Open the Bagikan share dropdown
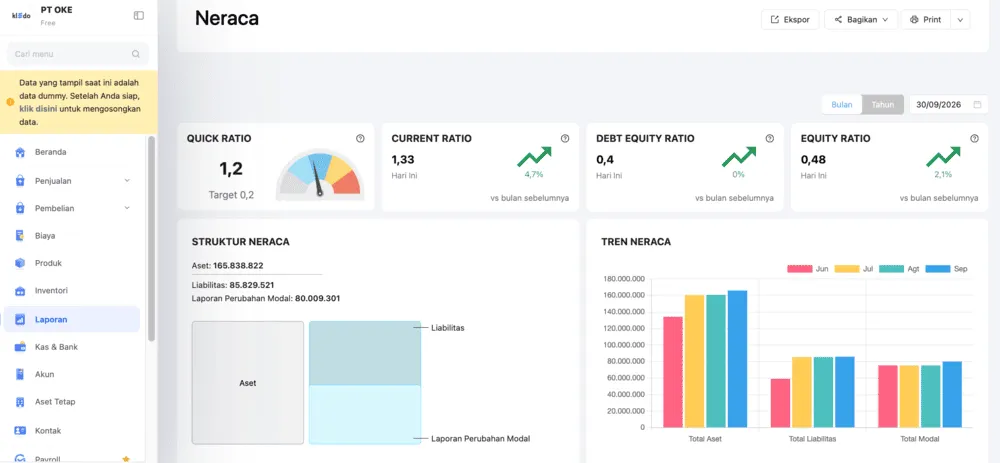The height and width of the screenshot is (463, 1000). pos(861,20)
